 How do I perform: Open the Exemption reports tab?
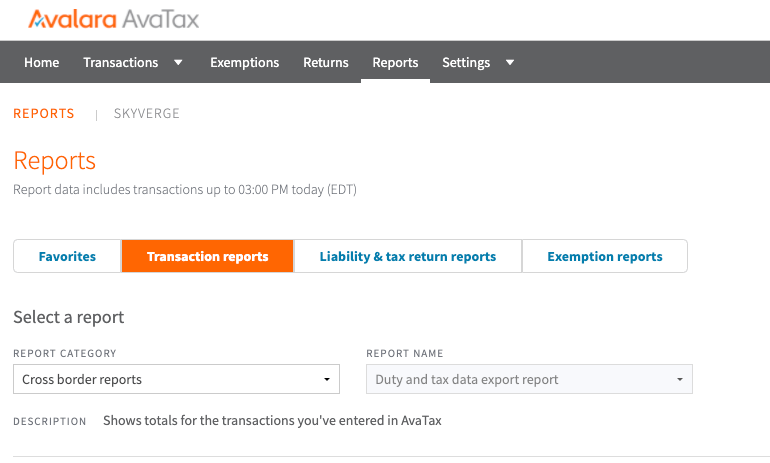[605, 256]
